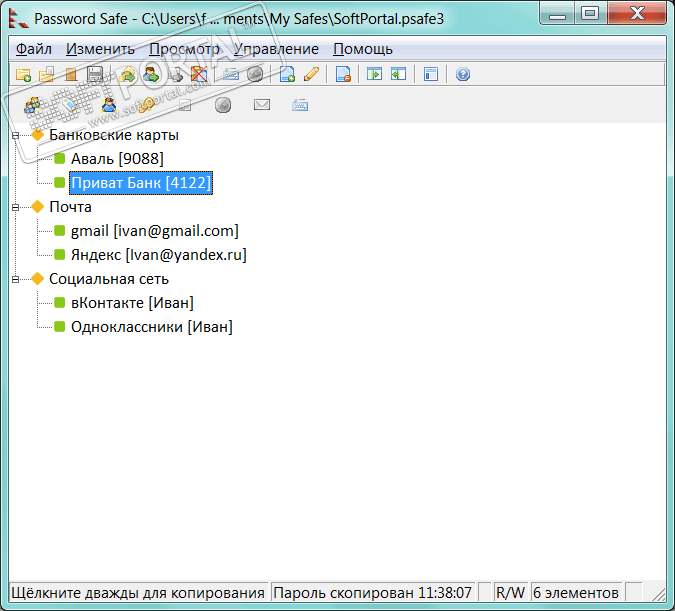This screenshot has height=611, width=675.
Task: Collapse the Социальная сеть group
Action: [15, 279]
